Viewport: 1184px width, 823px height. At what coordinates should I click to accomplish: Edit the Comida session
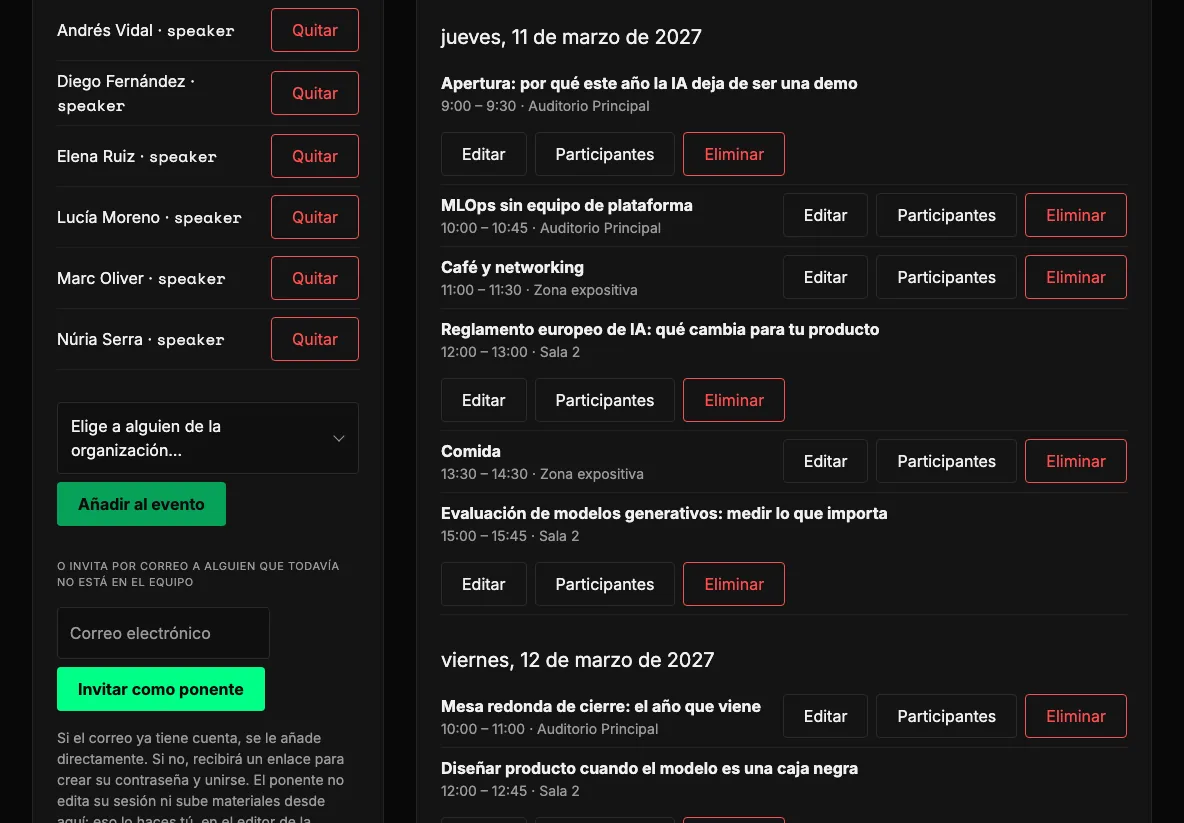(x=825, y=461)
